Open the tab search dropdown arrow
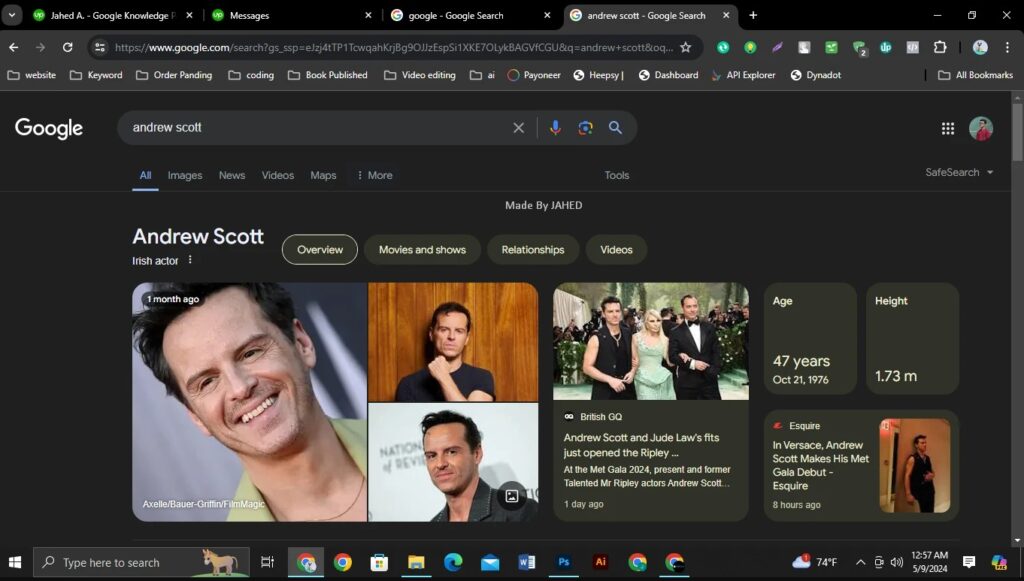This screenshot has width=1024, height=581. tap(12, 15)
